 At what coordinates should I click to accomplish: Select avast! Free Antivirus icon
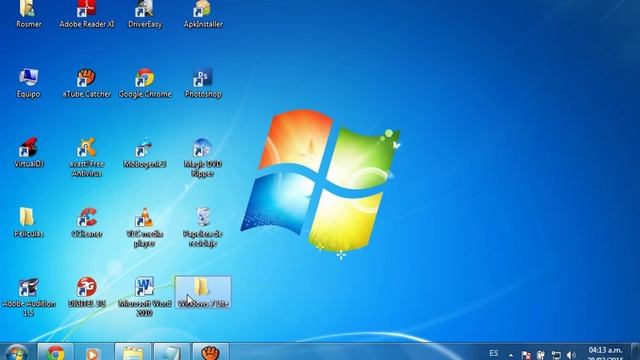[87, 158]
